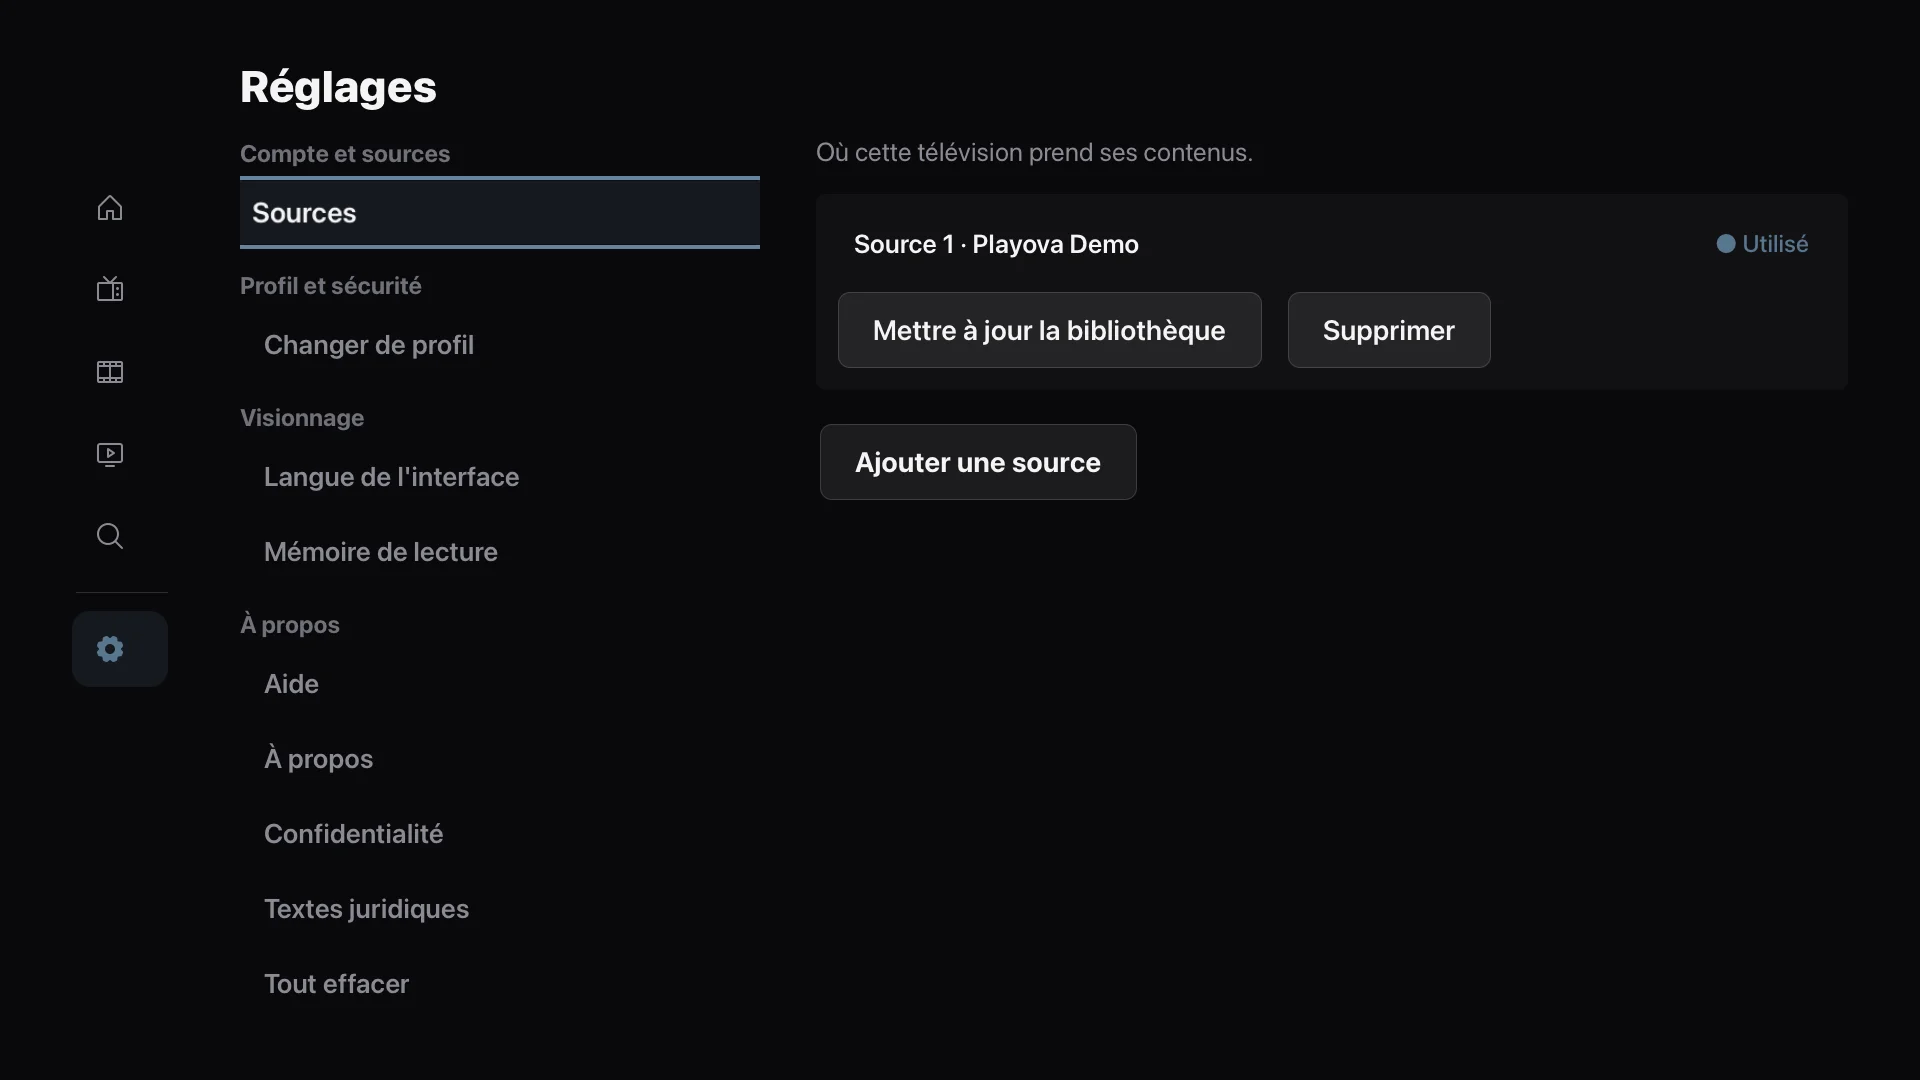Click the Source 1 · Playova Demo title

point(996,244)
